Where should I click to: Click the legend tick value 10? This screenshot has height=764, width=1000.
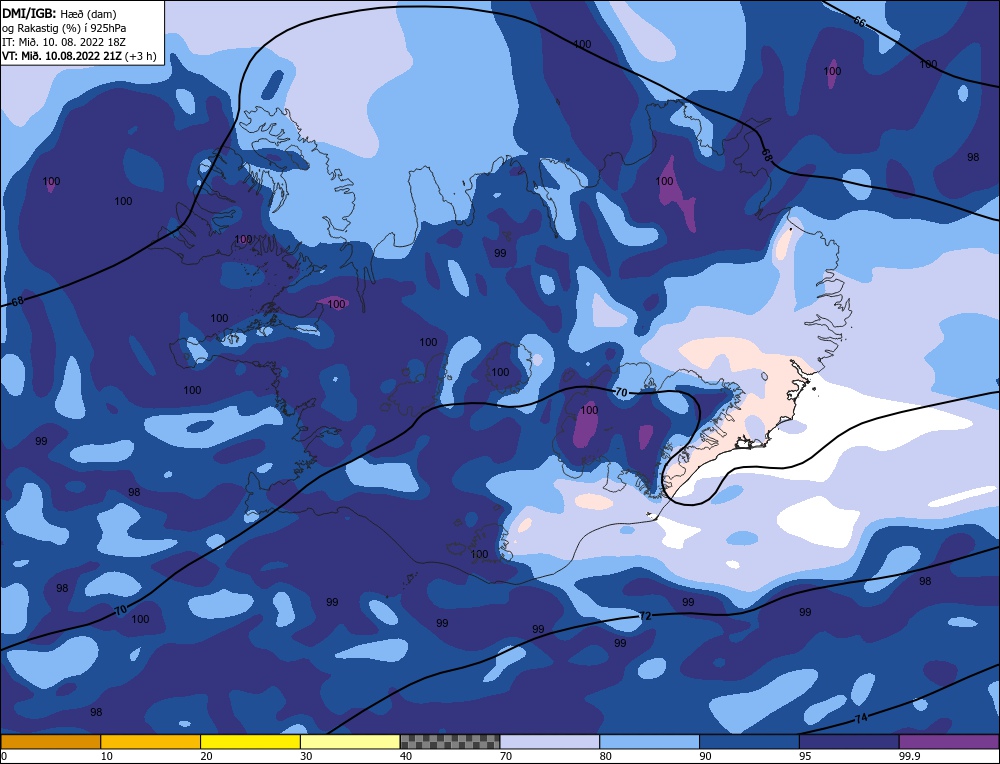(107, 756)
